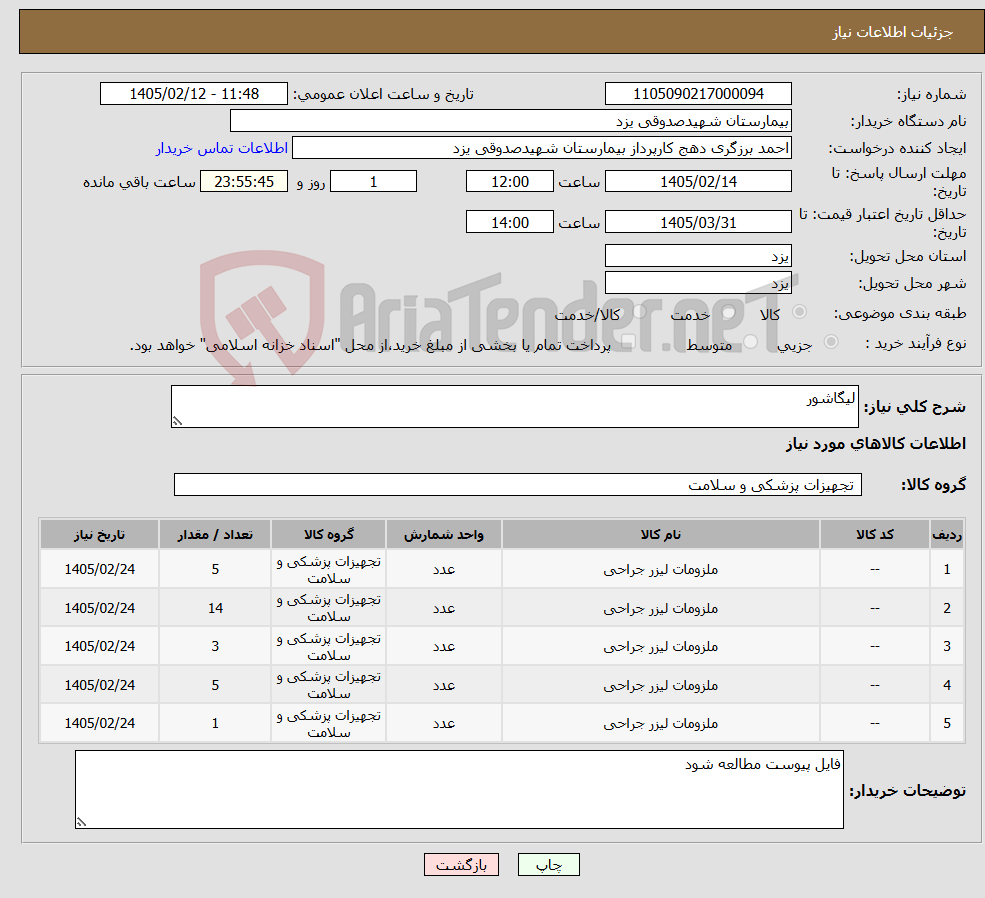The height and width of the screenshot is (898, 985).
Task: Click unit عدد in row 3
Action: point(444,646)
